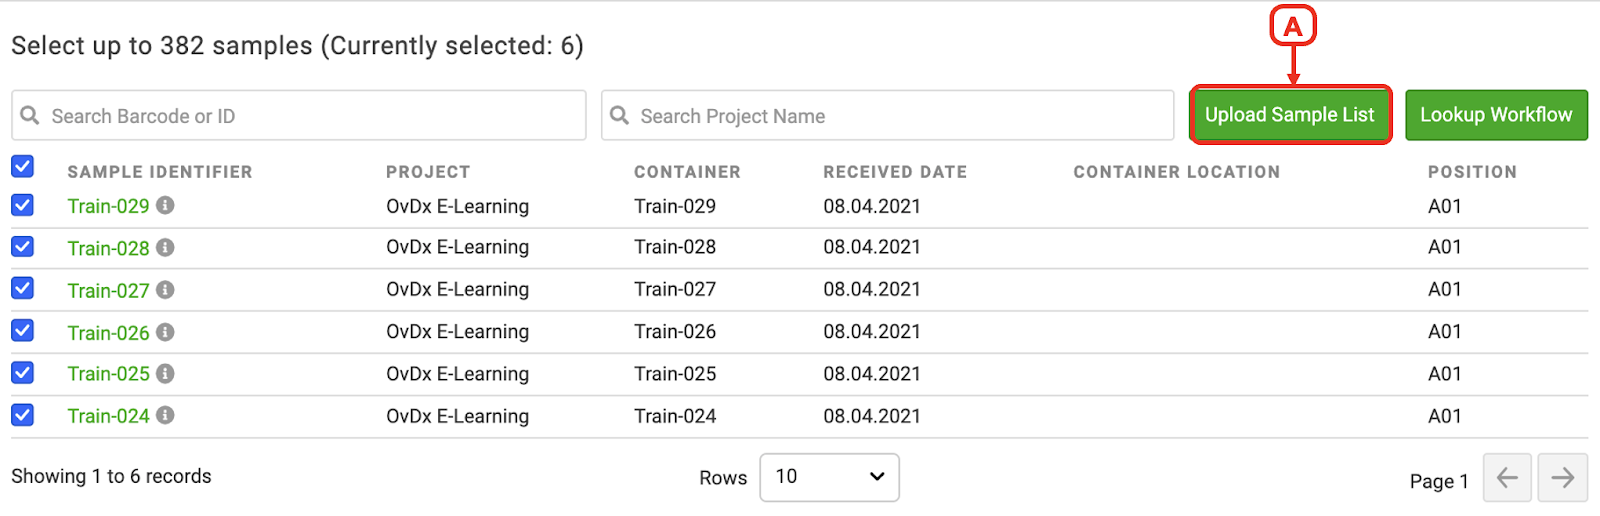Image resolution: width=1600 pixels, height=516 pixels.
Task: Go to previous page arrow
Action: coord(1508,478)
